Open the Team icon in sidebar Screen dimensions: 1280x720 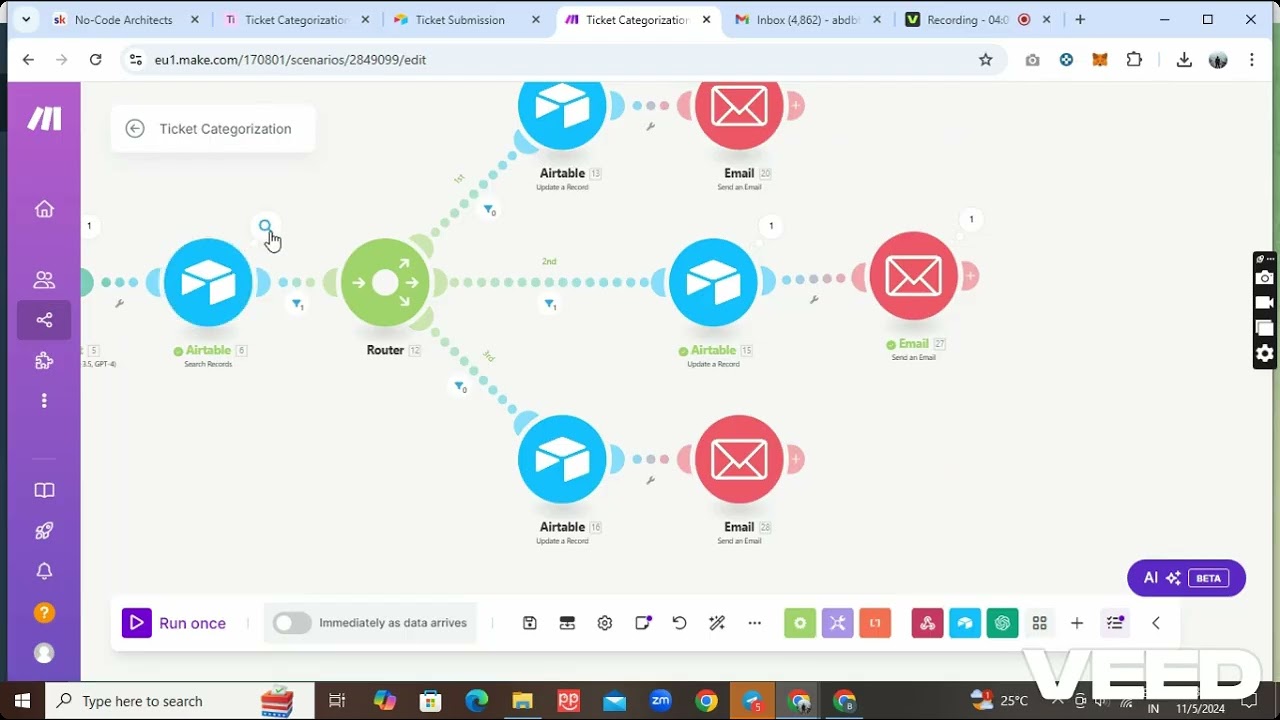point(44,280)
